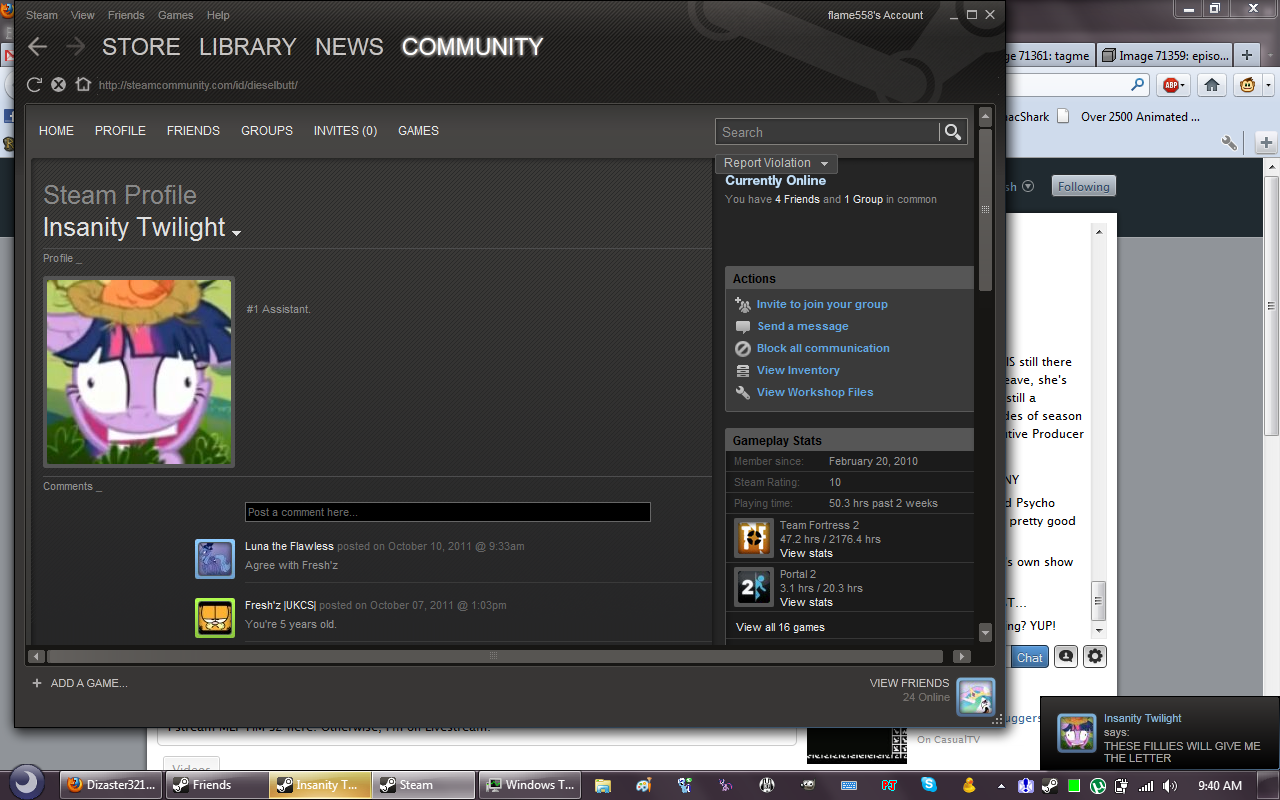Click the plus icon for Add a Game
This screenshot has width=1280, height=800.
point(37,683)
